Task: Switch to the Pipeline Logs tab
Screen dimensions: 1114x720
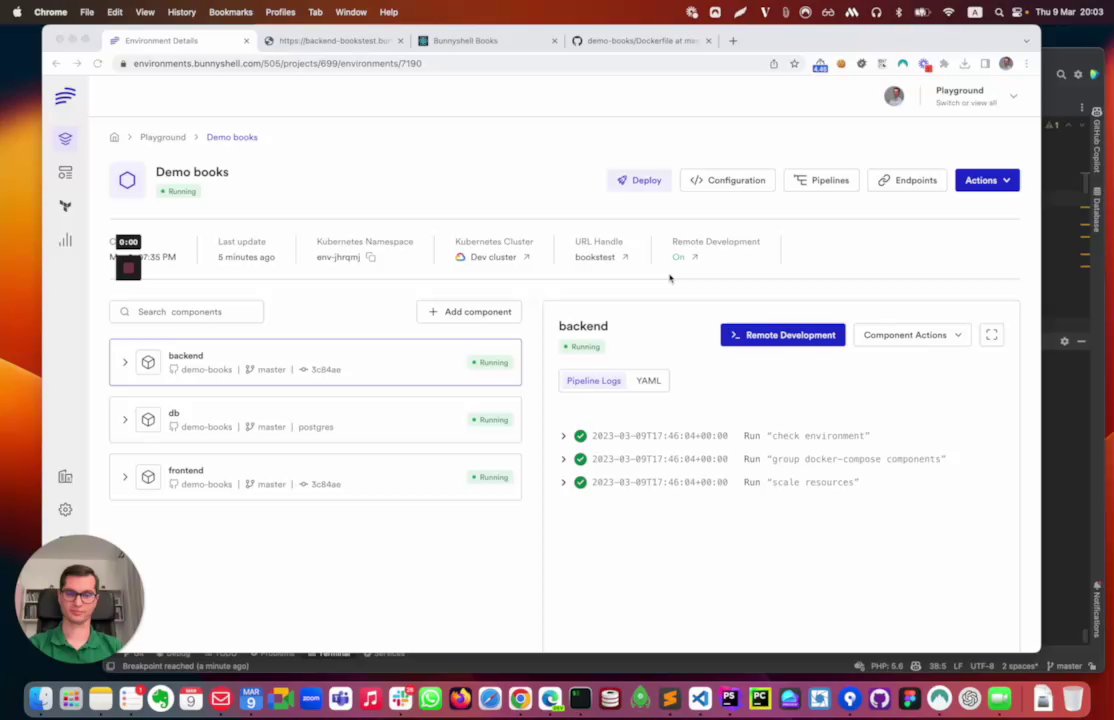Action: pyautogui.click(x=593, y=381)
